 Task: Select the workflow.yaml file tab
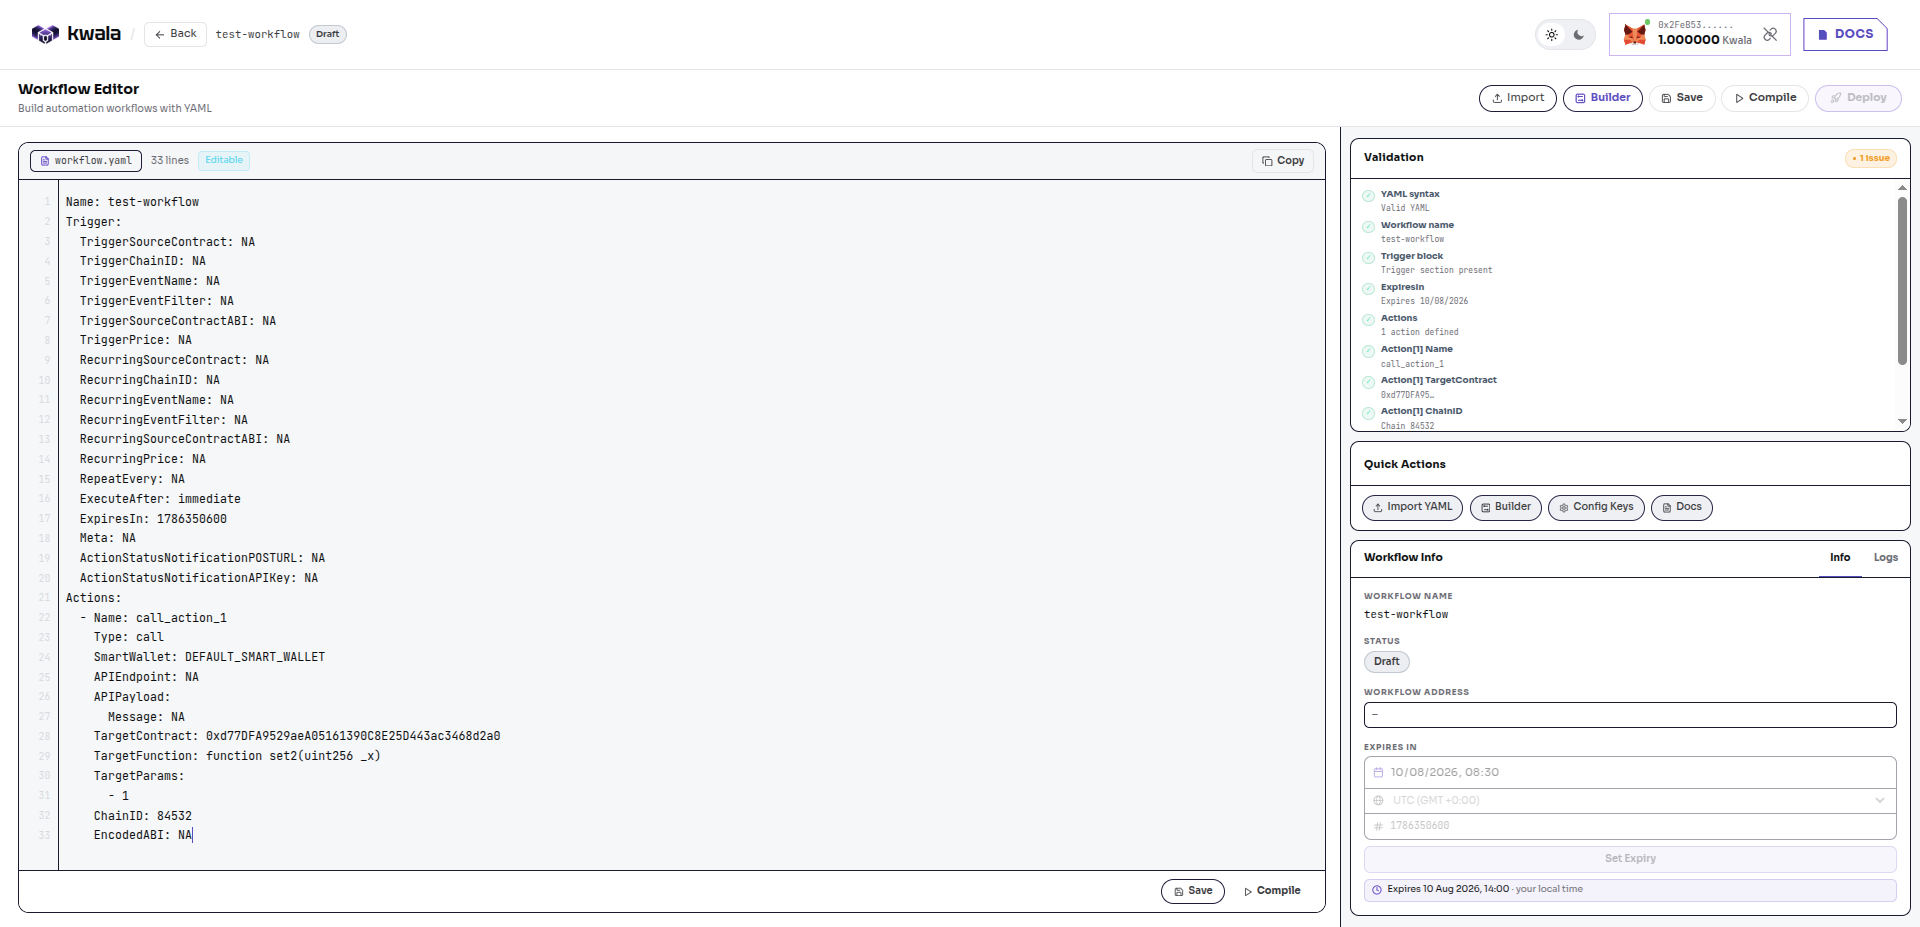coord(86,161)
